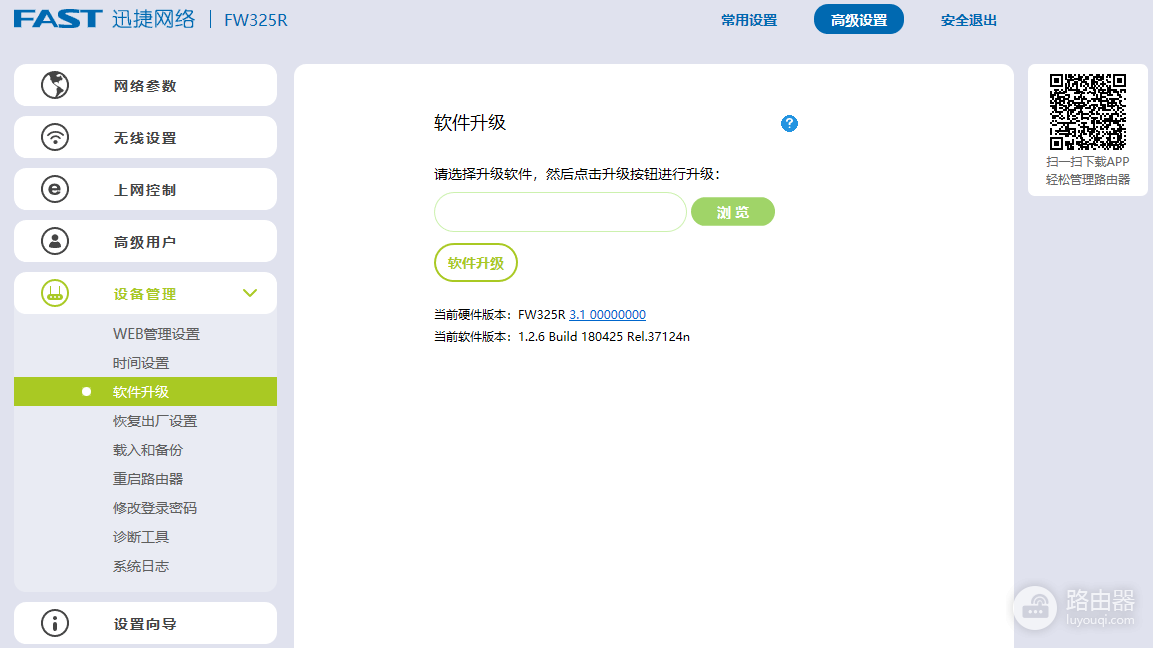
Task: Open the 无线设置 menu section
Action: (x=146, y=138)
